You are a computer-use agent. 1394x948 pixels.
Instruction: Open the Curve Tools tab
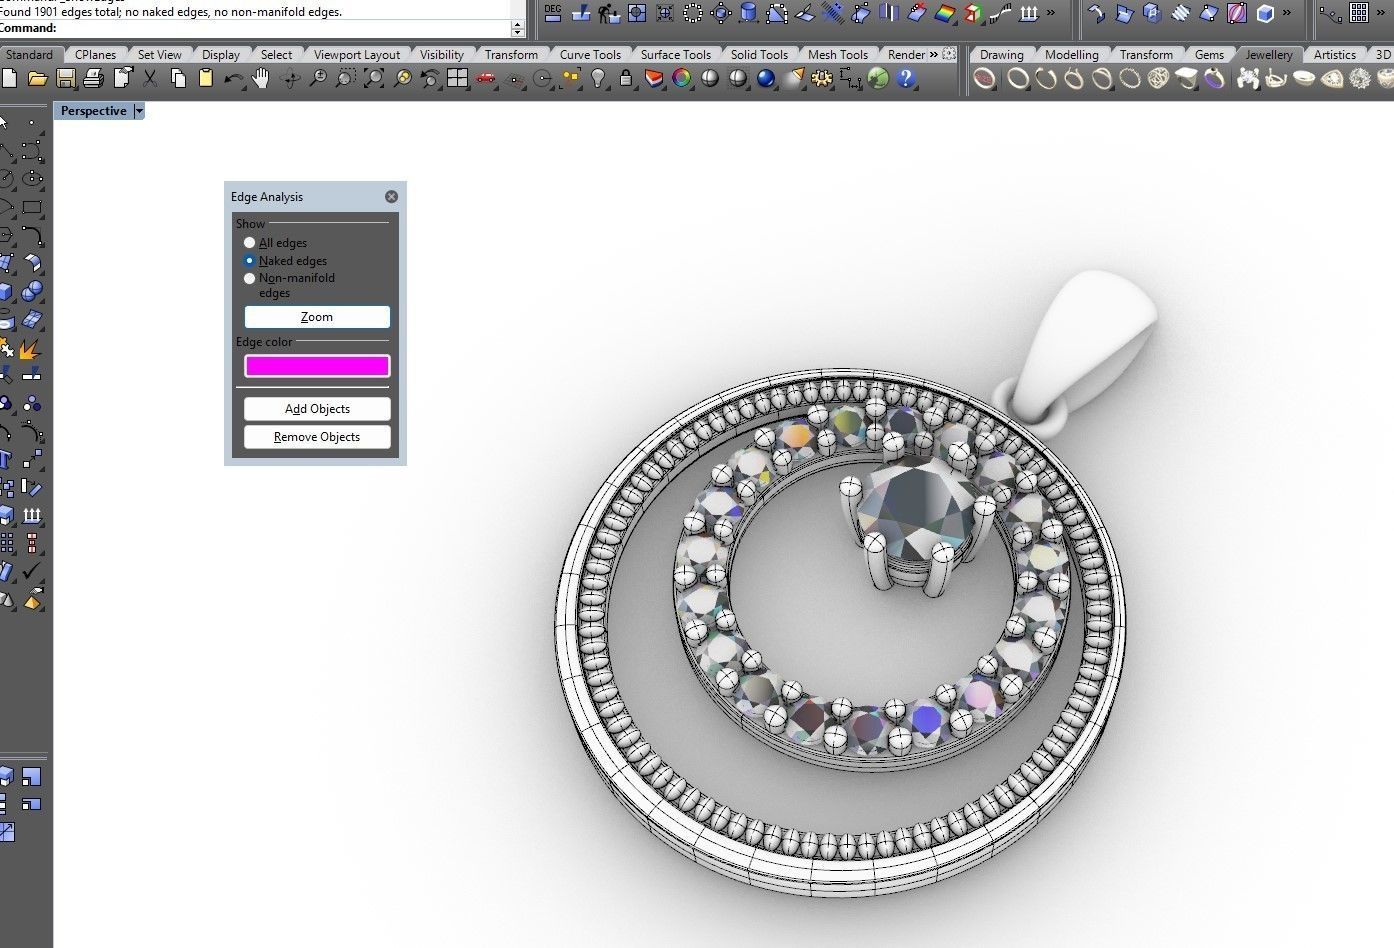(x=590, y=55)
